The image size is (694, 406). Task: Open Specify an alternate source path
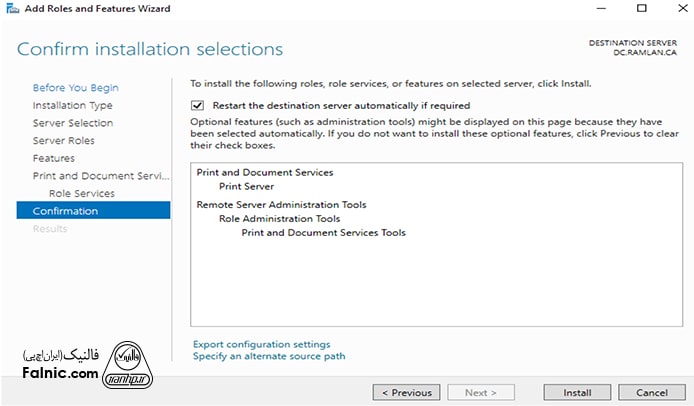click(x=269, y=356)
